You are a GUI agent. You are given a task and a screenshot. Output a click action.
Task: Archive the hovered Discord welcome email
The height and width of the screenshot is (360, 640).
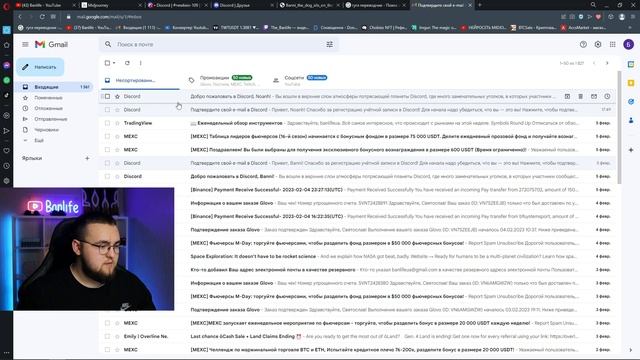(x=567, y=96)
